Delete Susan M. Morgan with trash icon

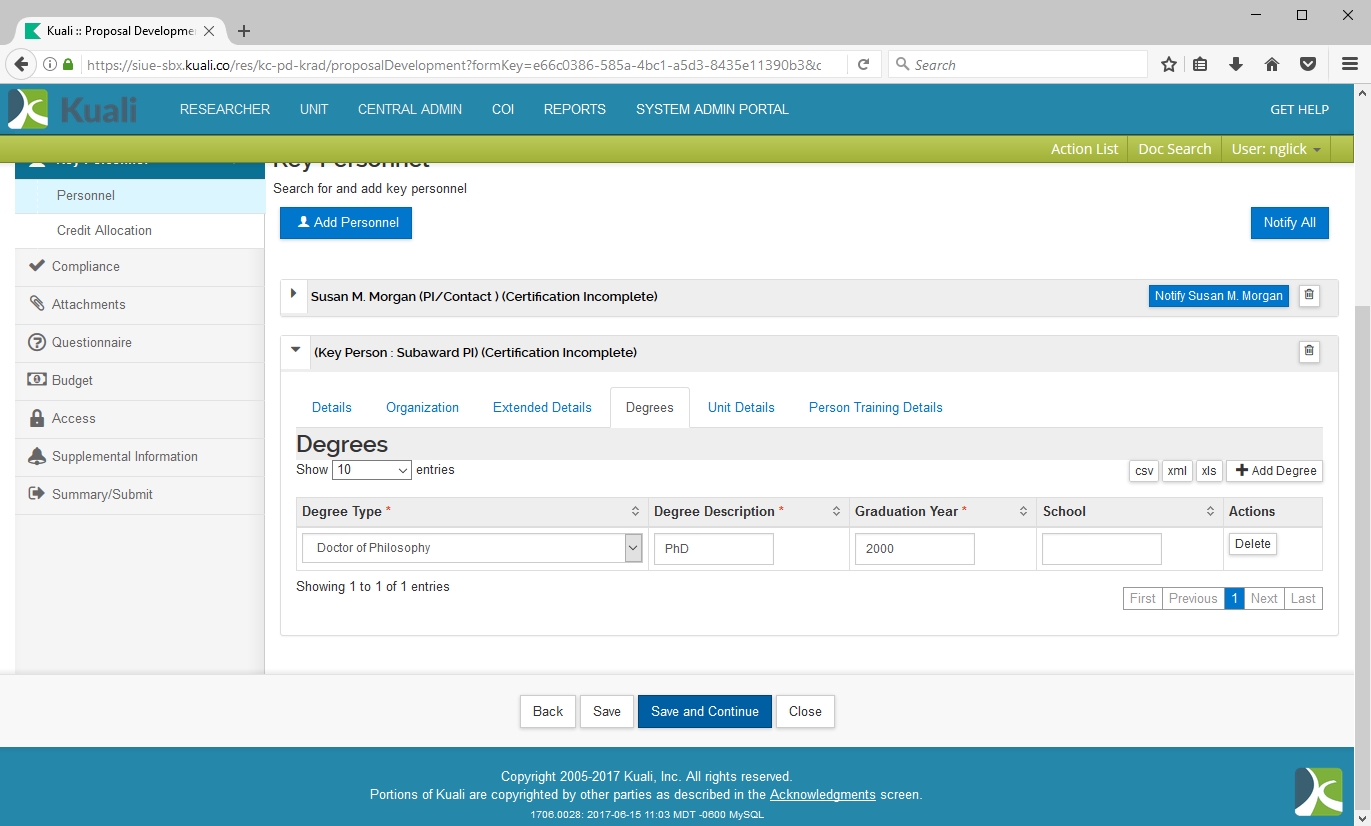[x=1309, y=296]
